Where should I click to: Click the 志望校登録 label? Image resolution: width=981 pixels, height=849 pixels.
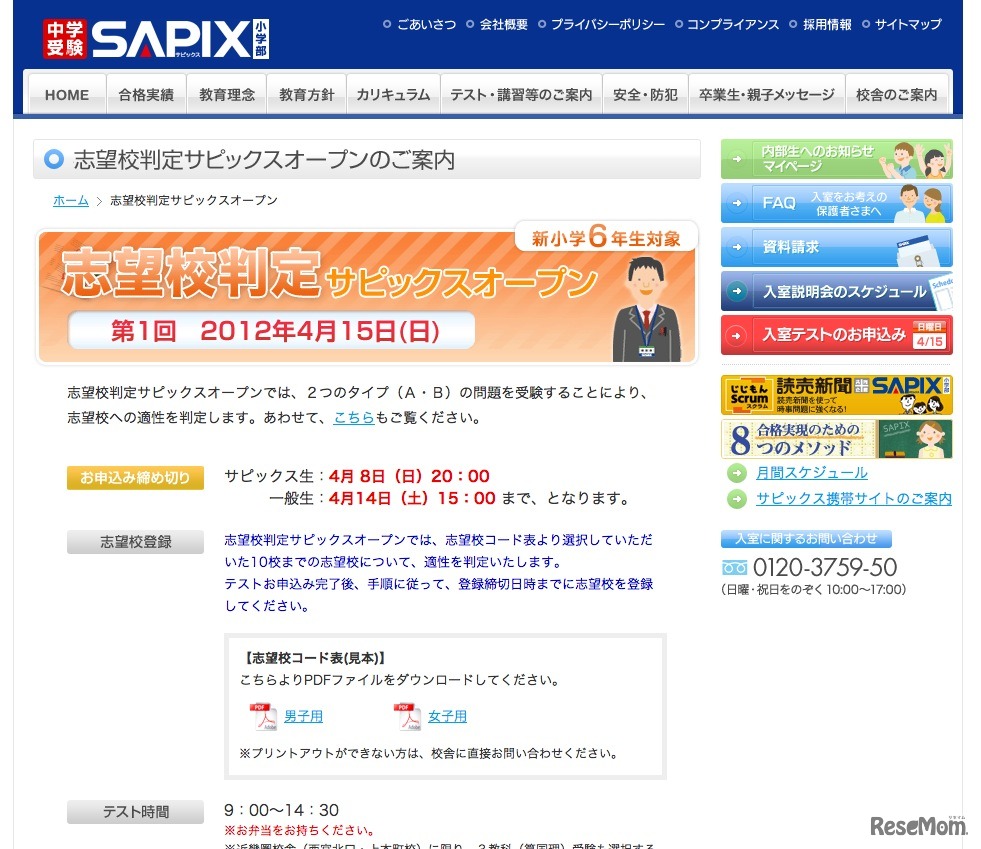[x=135, y=542]
